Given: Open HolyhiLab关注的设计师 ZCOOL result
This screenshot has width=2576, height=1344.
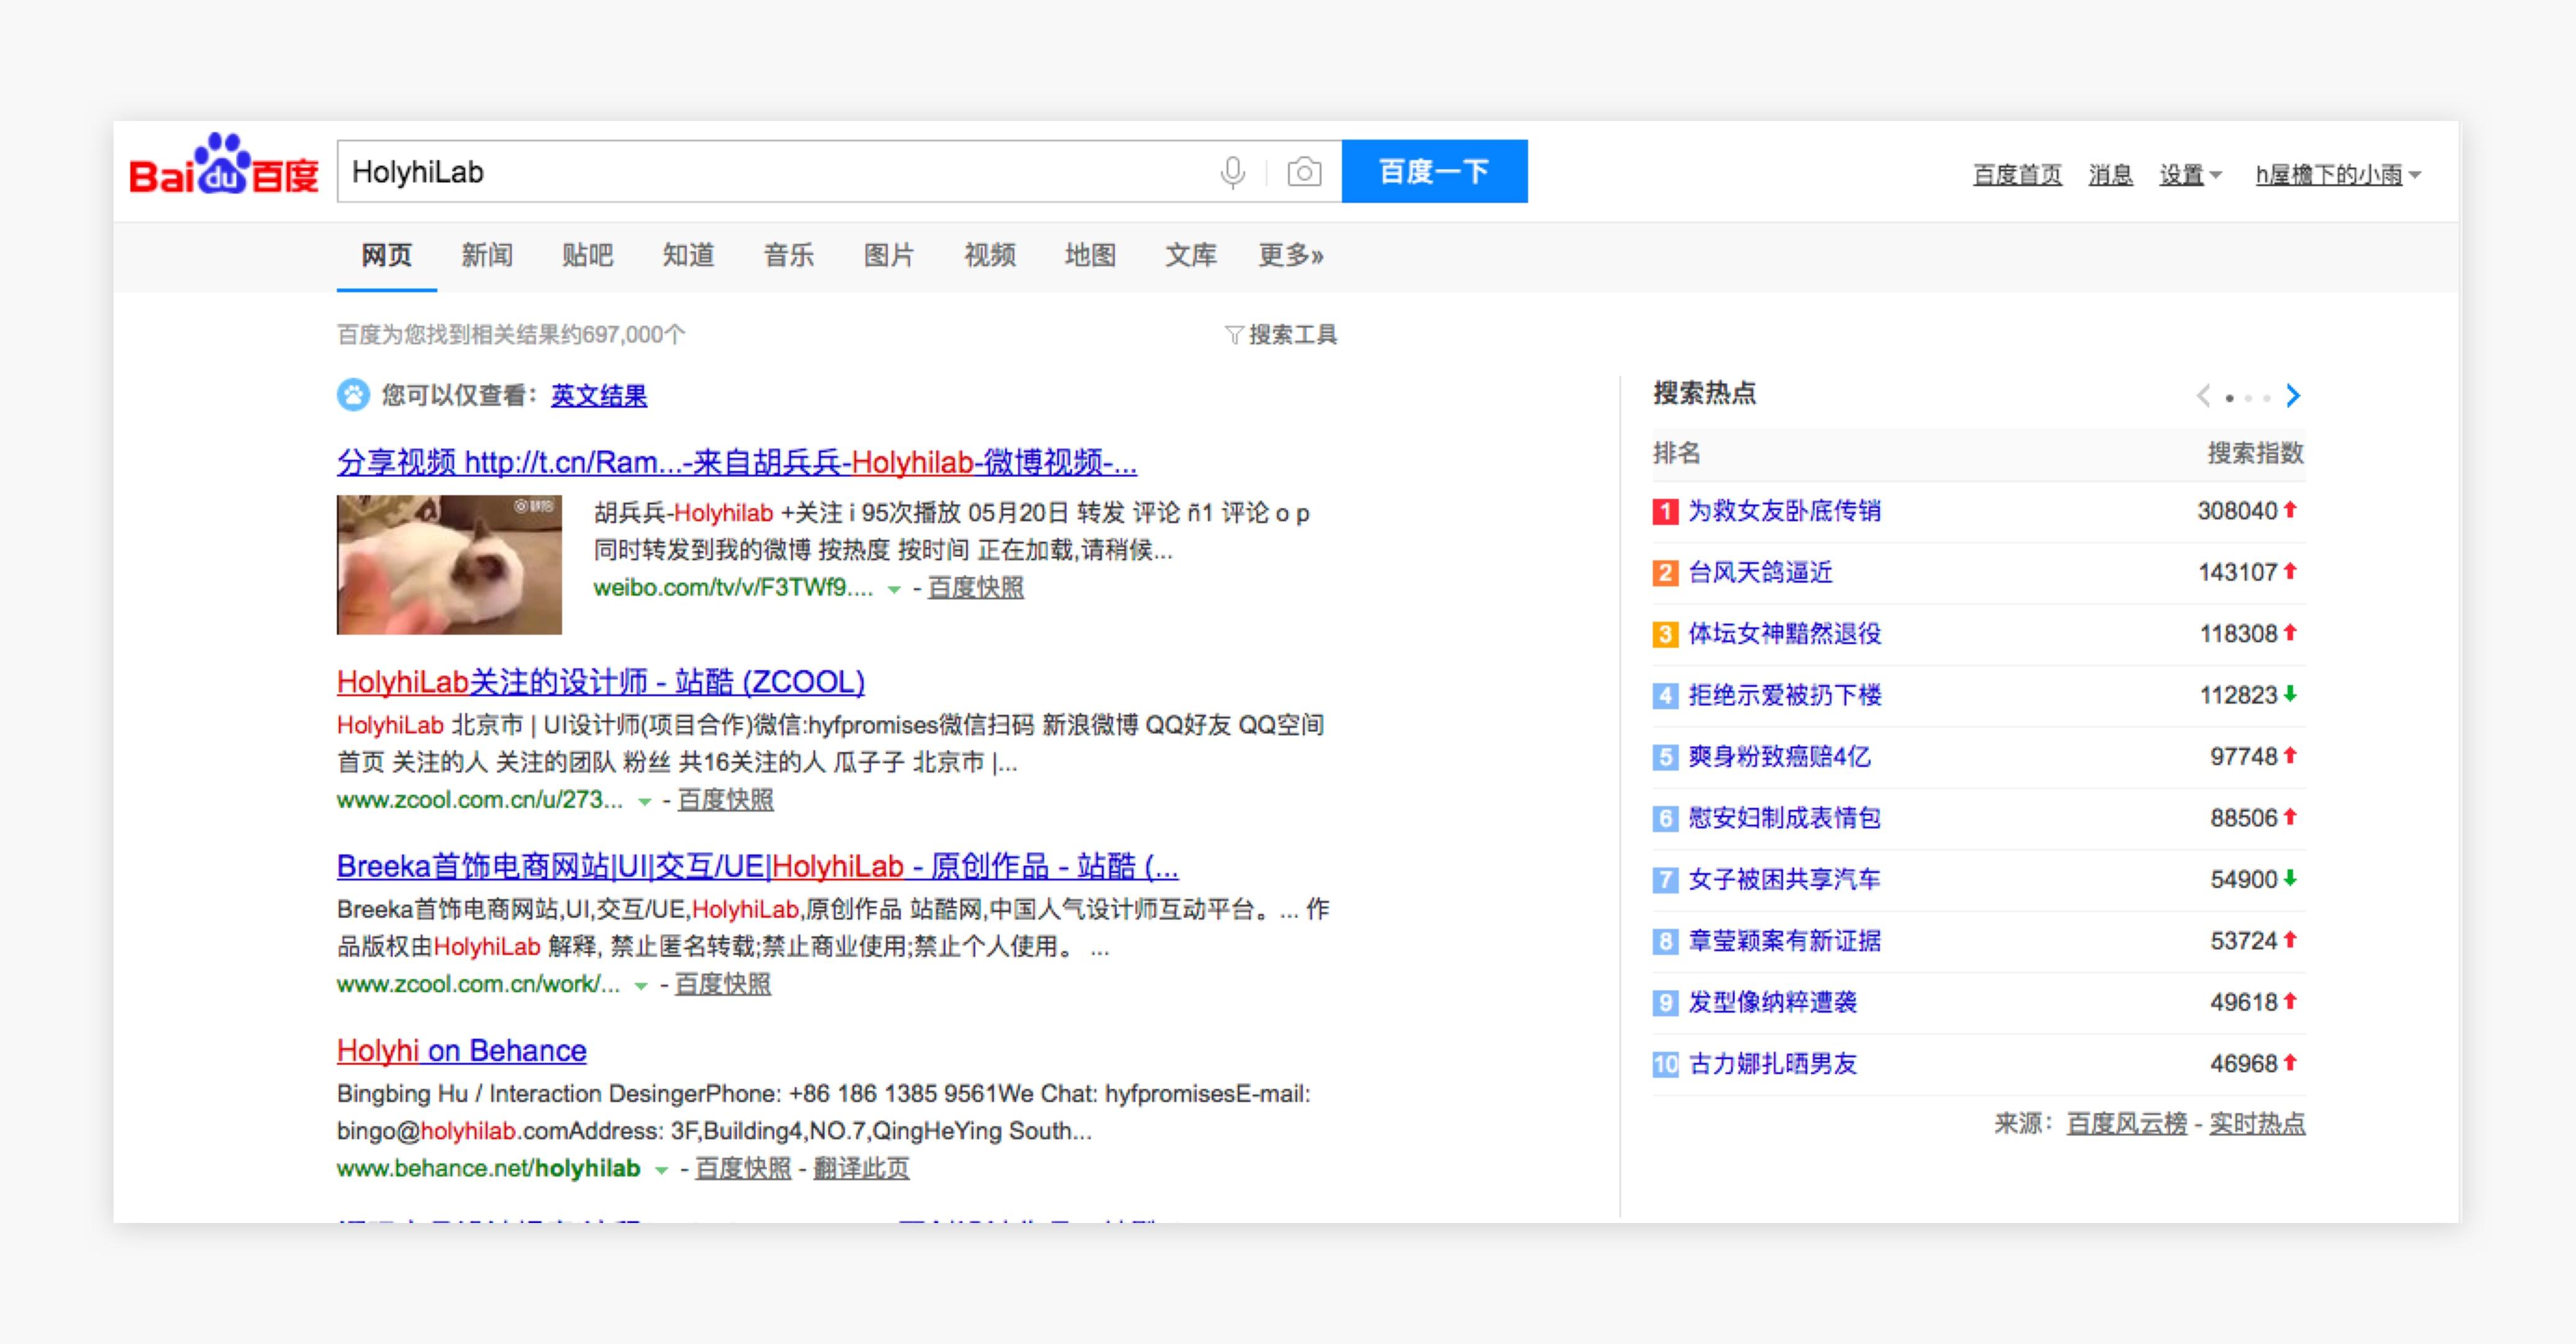Looking at the screenshot, I should click(x=600, y=682).
